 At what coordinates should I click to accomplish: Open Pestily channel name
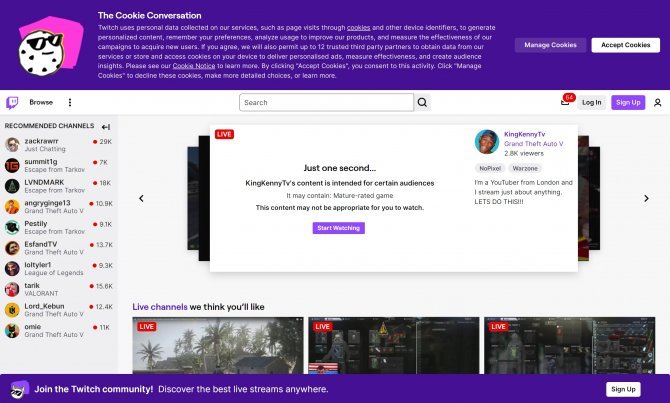35,224
